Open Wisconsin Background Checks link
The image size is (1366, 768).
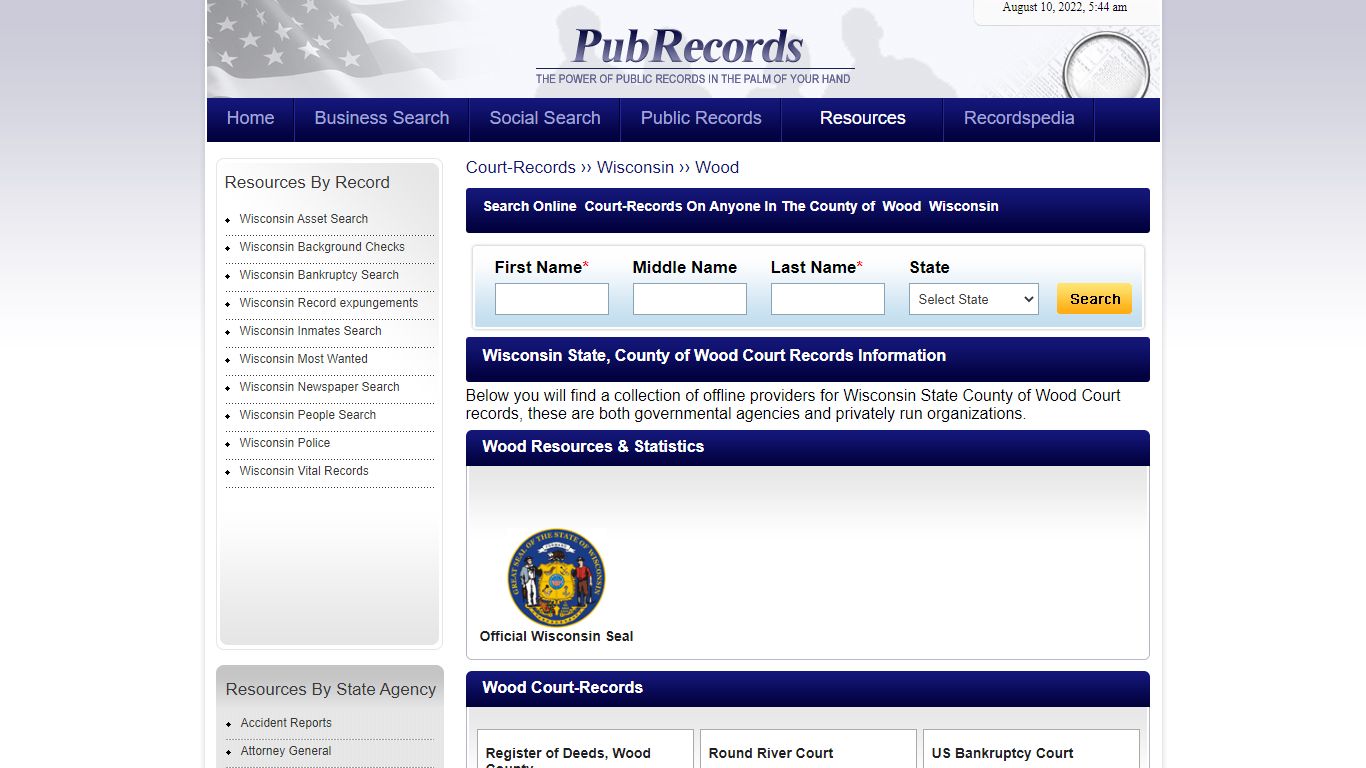(322, 247)
